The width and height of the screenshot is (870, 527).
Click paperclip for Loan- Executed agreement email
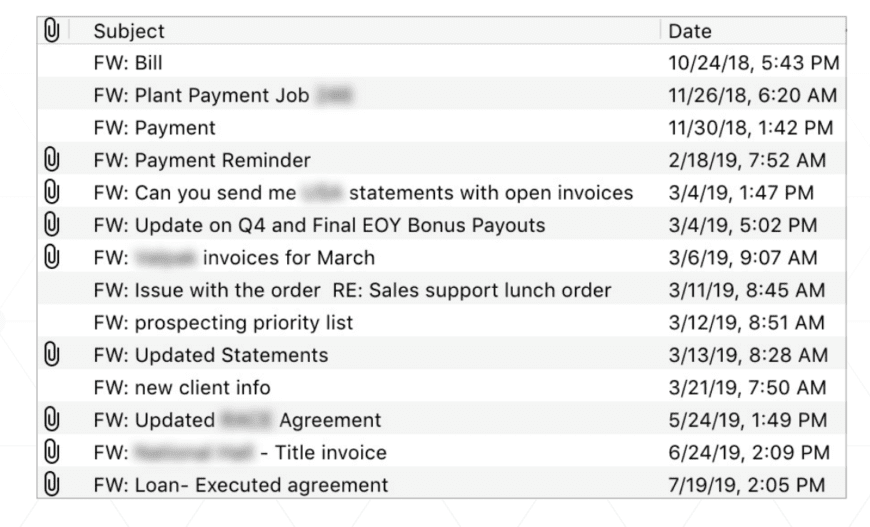pyautogui.click(x=52, y=485)
